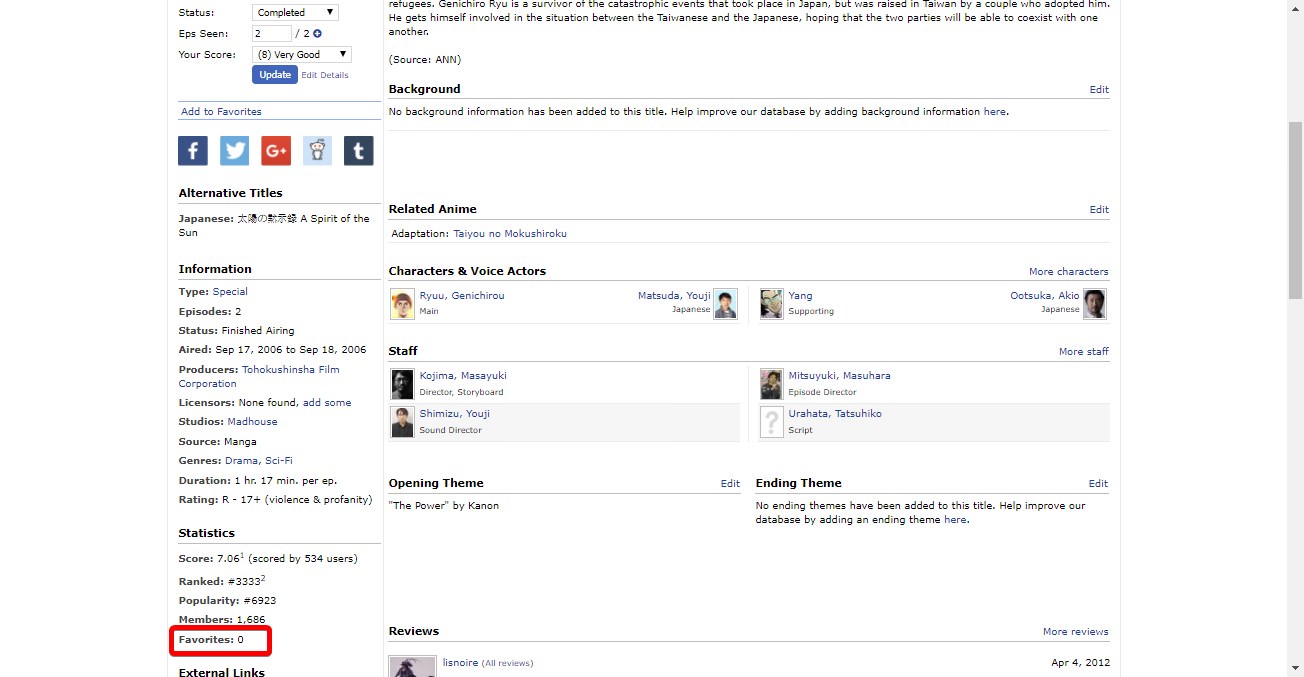The image size is (1304, 677).
Task: Open the Madhouse studio link
Action: click(x=252, y=422)
